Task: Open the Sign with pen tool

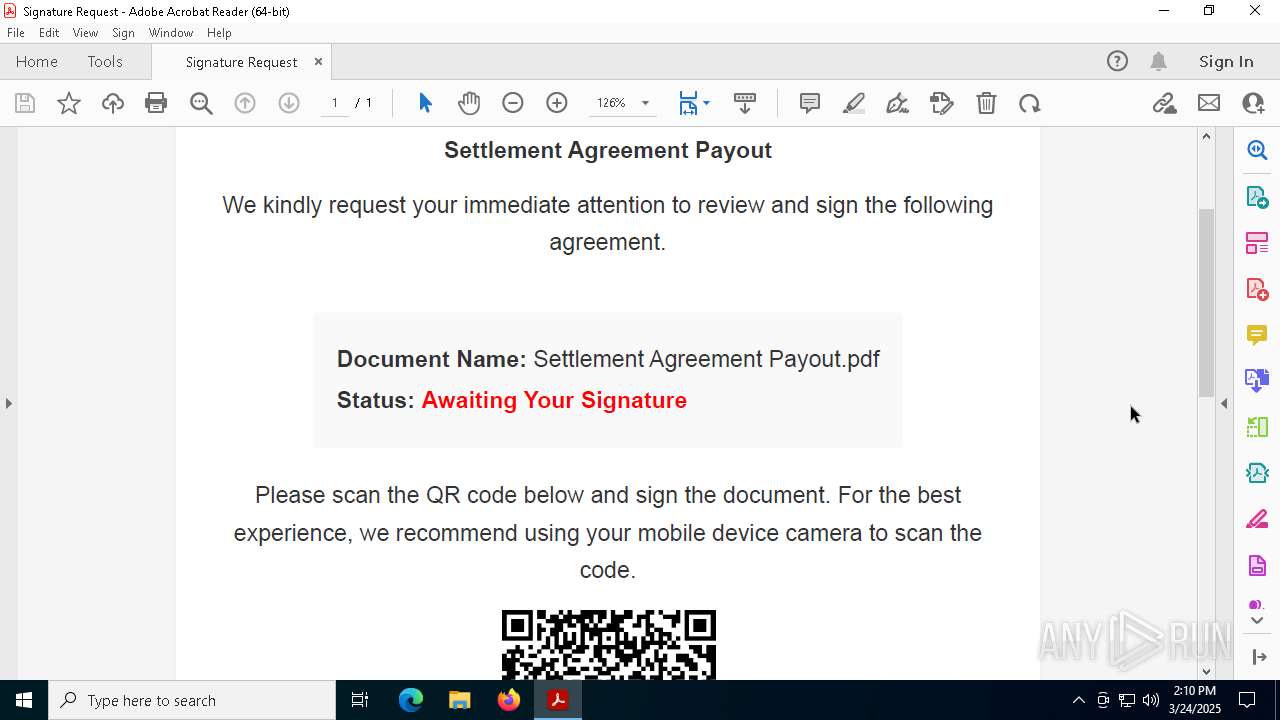Action: pos(898,103)
